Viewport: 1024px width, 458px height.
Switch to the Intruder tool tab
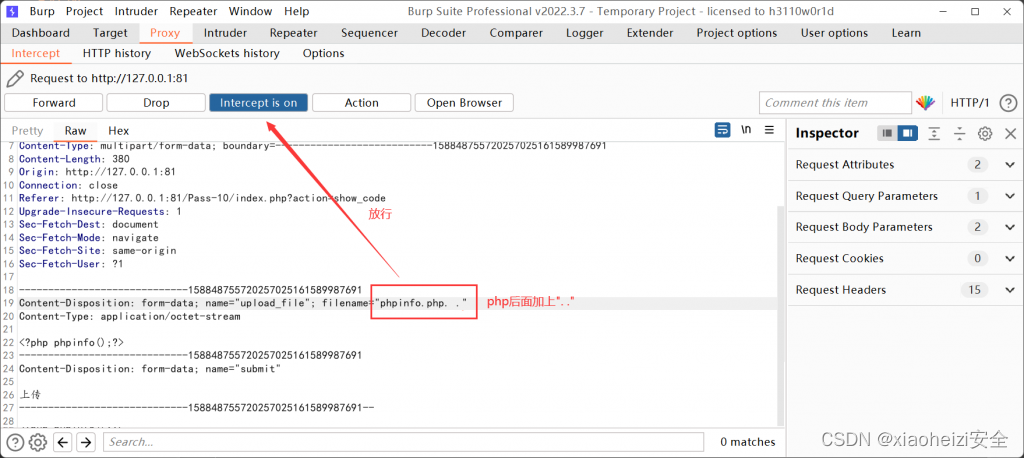(225, 33)
